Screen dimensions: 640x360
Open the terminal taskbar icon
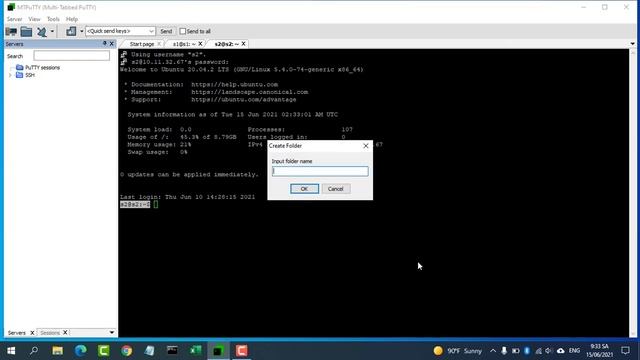tap(172, 351)
